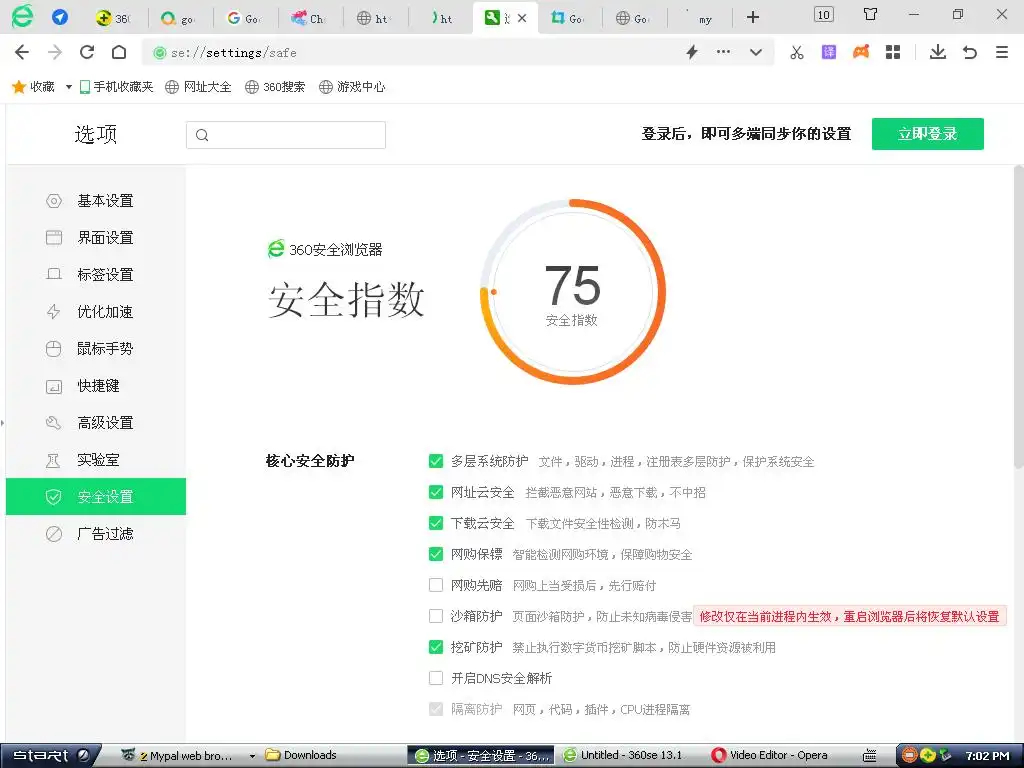The image size is (1024, 768).
Task: Open the orange game controller extension
Action: [861, 52]
